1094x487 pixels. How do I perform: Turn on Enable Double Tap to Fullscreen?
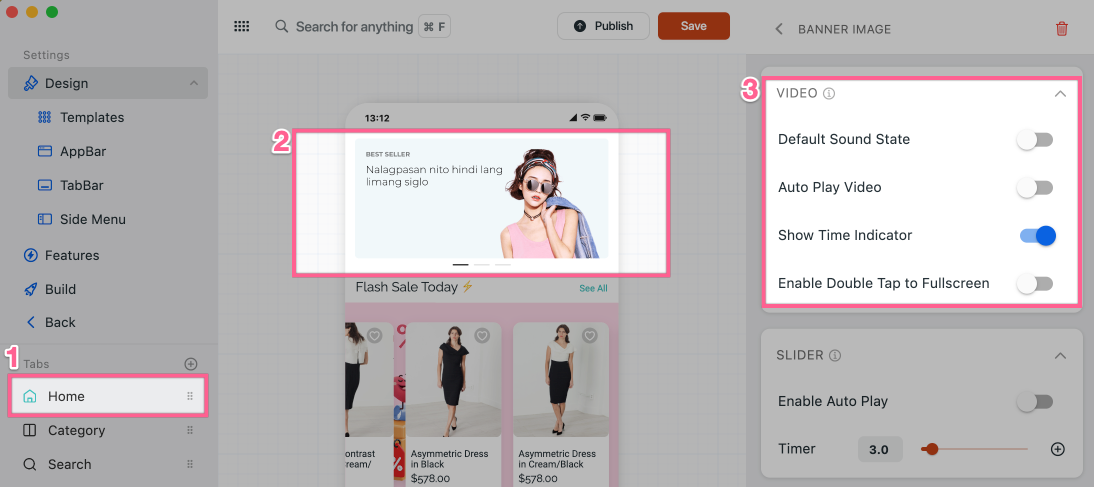(x=1035, y=284)
